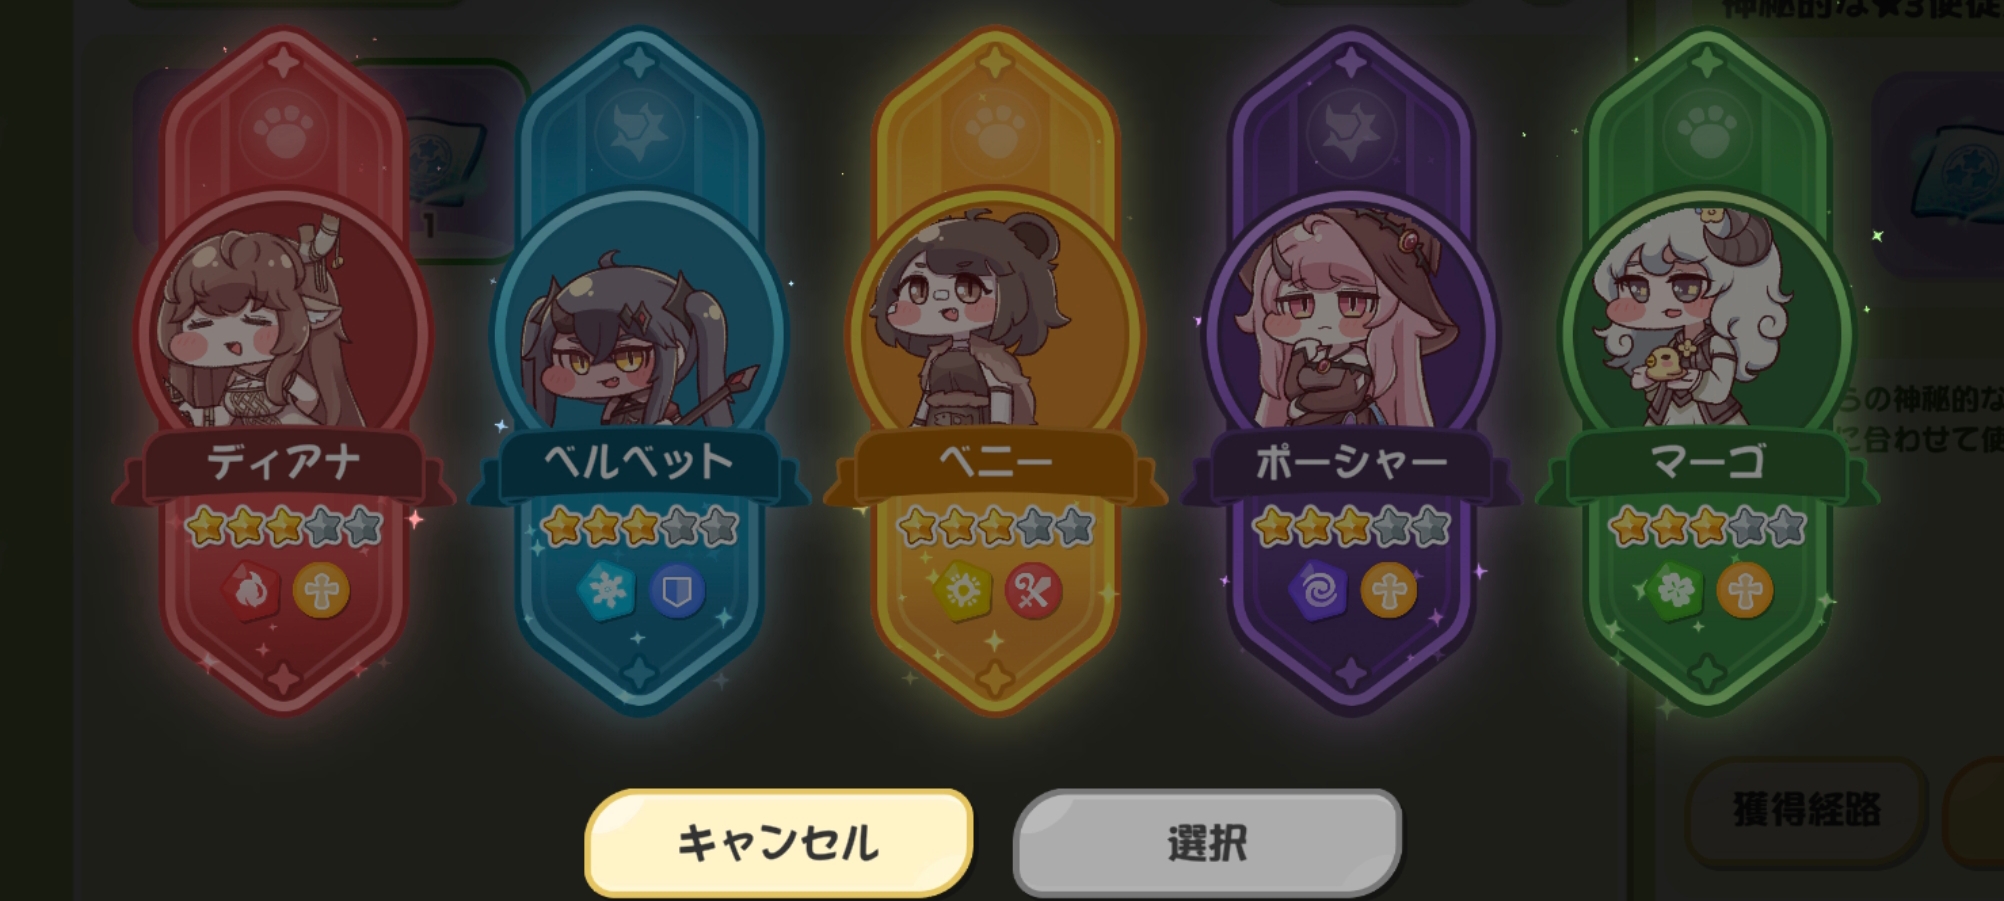Image resolution: width=2004 pixels, height=901 pixels.
Task: Open the 獲得経路 button
Action: pyautogui.click(x=1806, y=810)
